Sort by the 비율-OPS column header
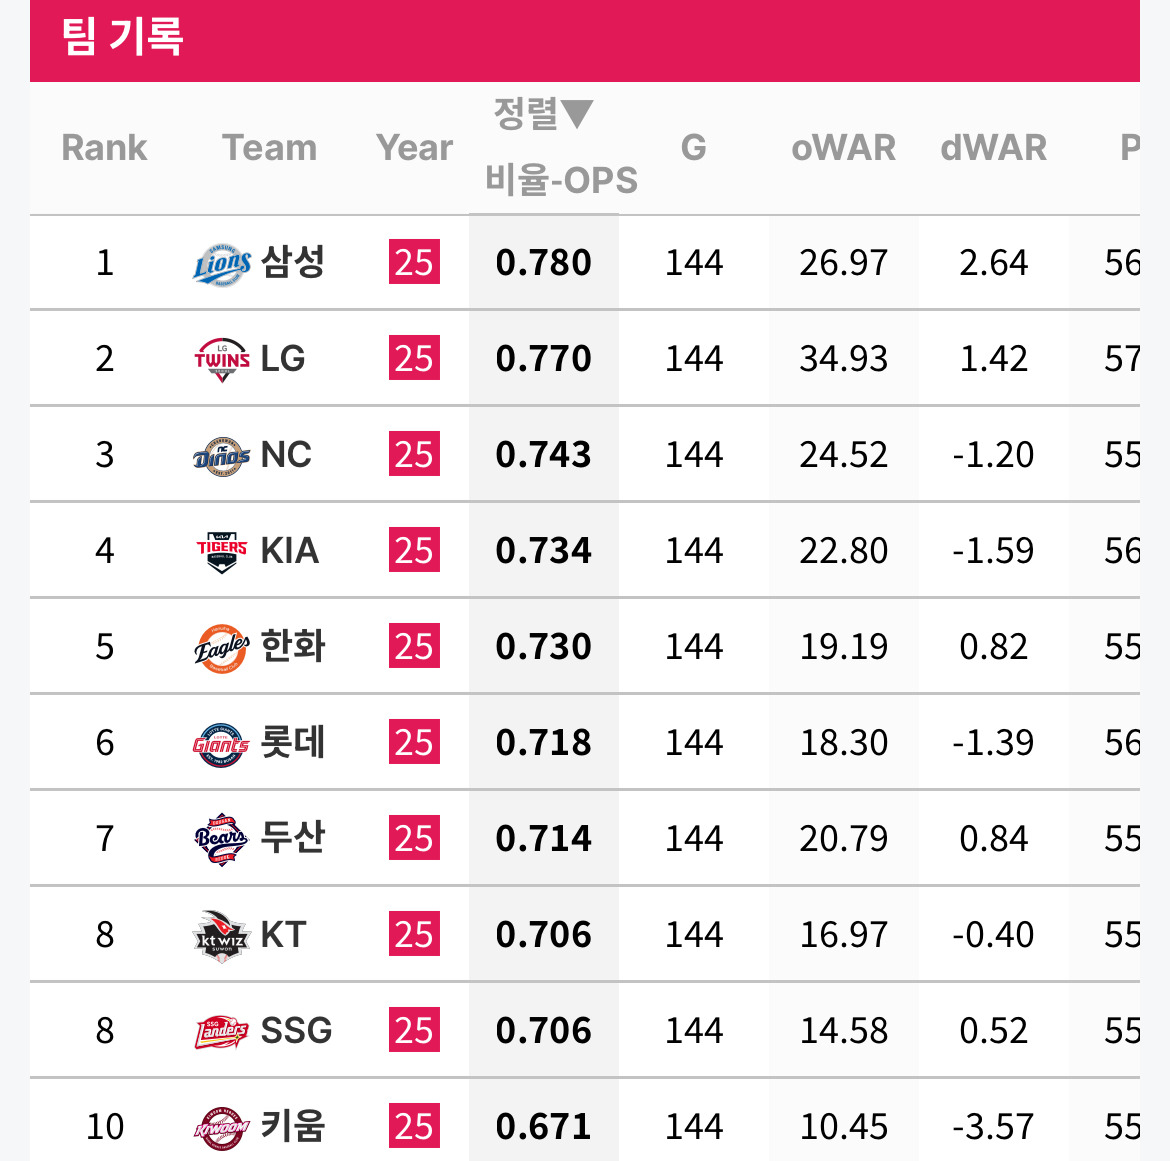This screenshot has height=1161, width=1170. coord(561,181)
